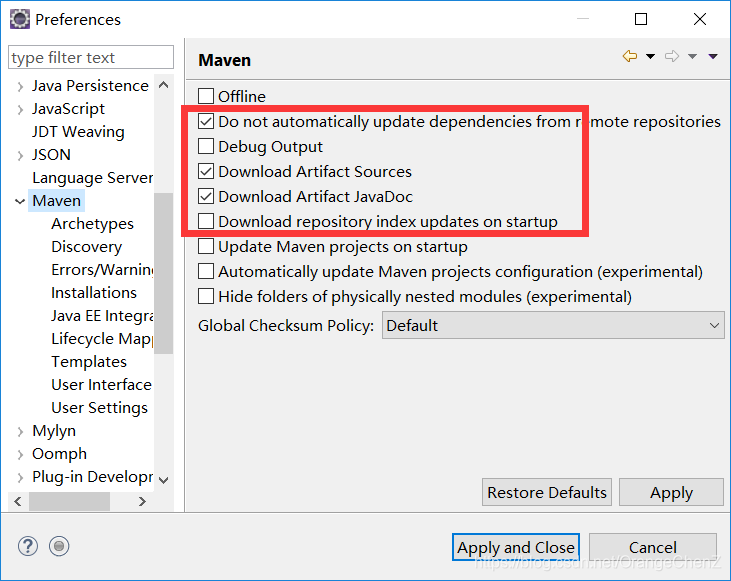This screenshot has height=581, width=731.
Task: Open Installations under Maven
Action: click(94, 293)
